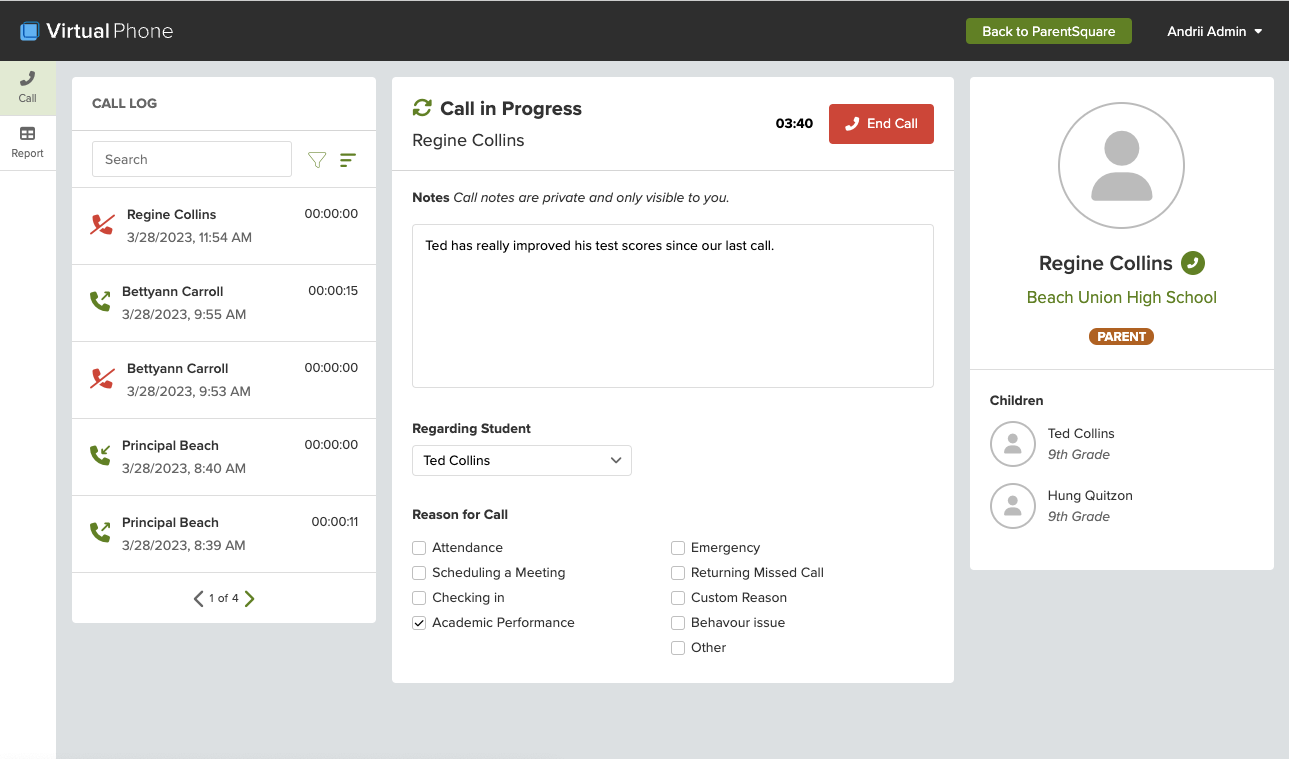Open the Regarding Student dropdown
This screenshot has height=759, width=1289.
(x=521, y=461)
